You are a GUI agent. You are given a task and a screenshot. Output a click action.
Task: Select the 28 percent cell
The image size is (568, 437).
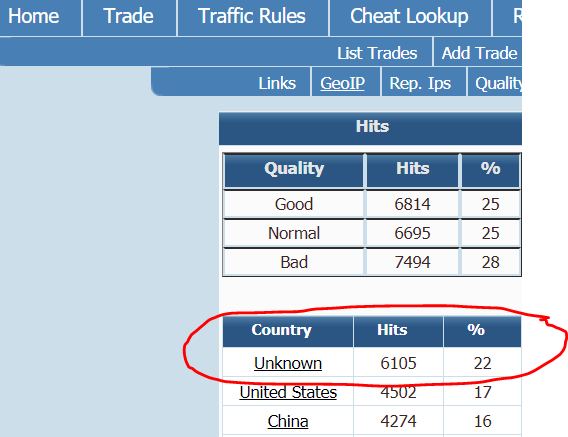coord(490,262)
